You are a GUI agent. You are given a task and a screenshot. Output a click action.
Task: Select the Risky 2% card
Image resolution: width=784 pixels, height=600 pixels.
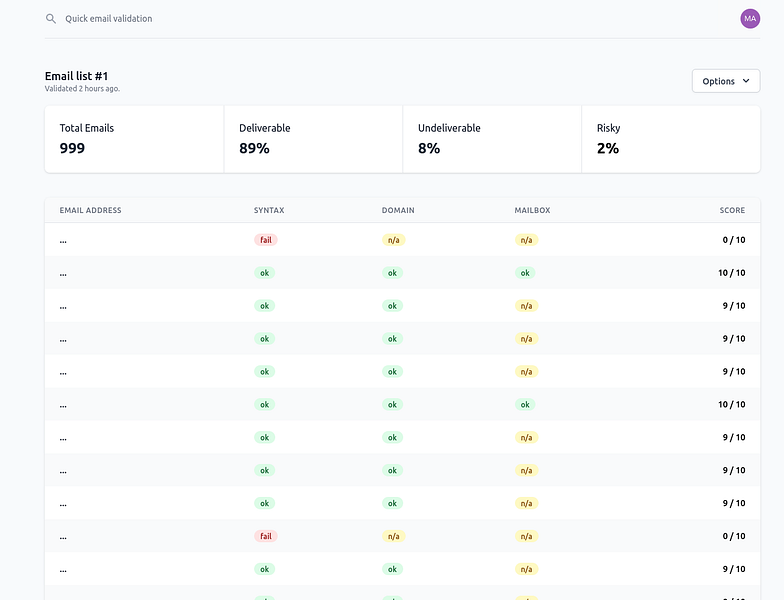(672, 139)
